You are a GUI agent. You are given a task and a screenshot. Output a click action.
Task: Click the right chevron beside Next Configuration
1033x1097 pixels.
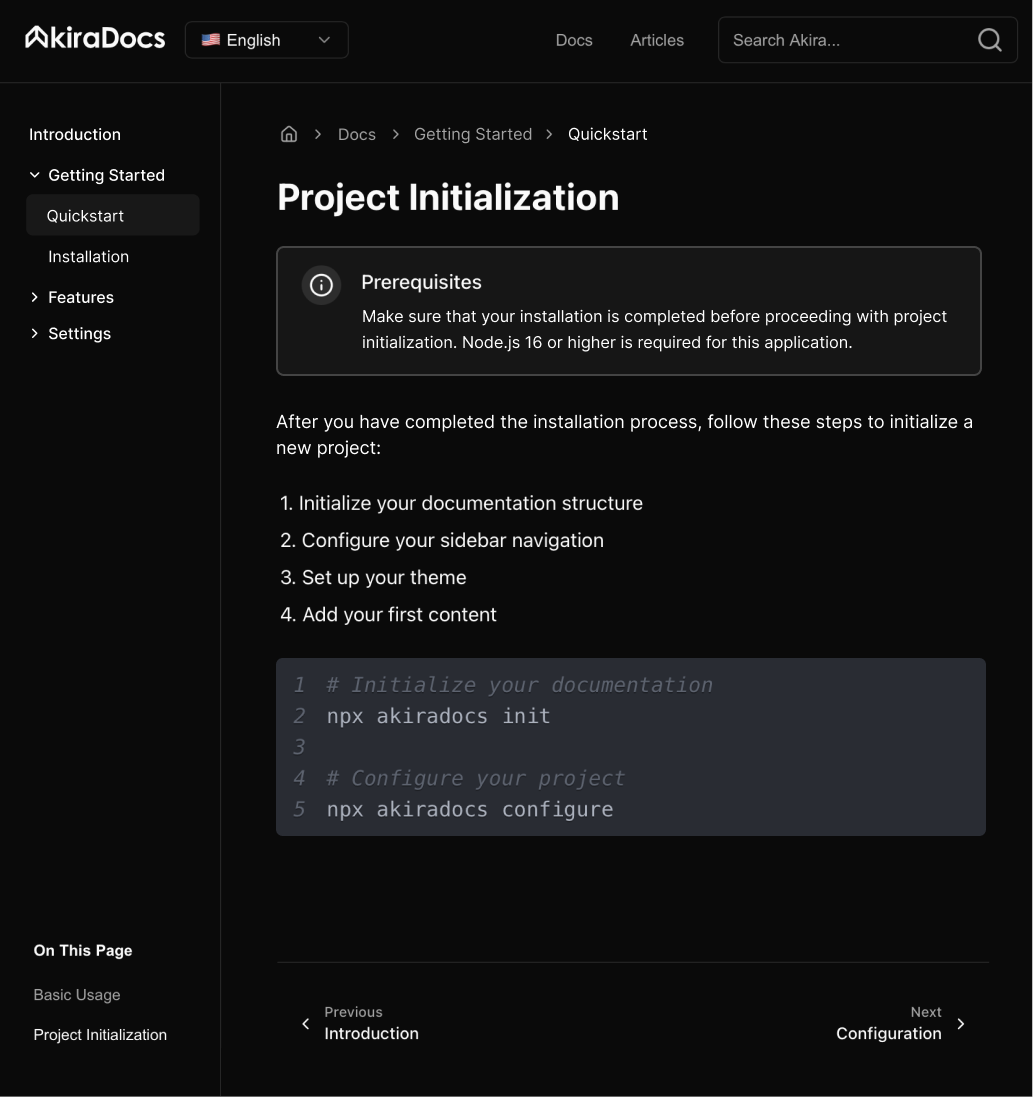(960, 1023)
